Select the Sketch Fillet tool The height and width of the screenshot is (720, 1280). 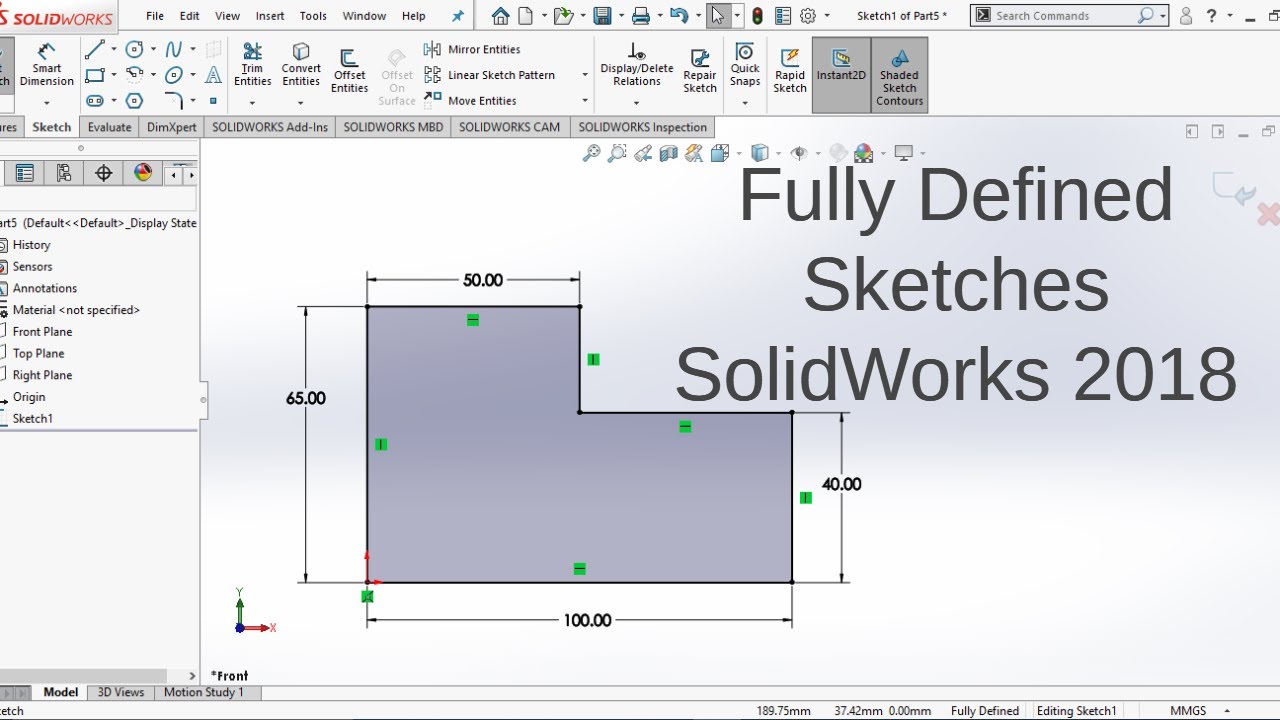click(174, 101)
